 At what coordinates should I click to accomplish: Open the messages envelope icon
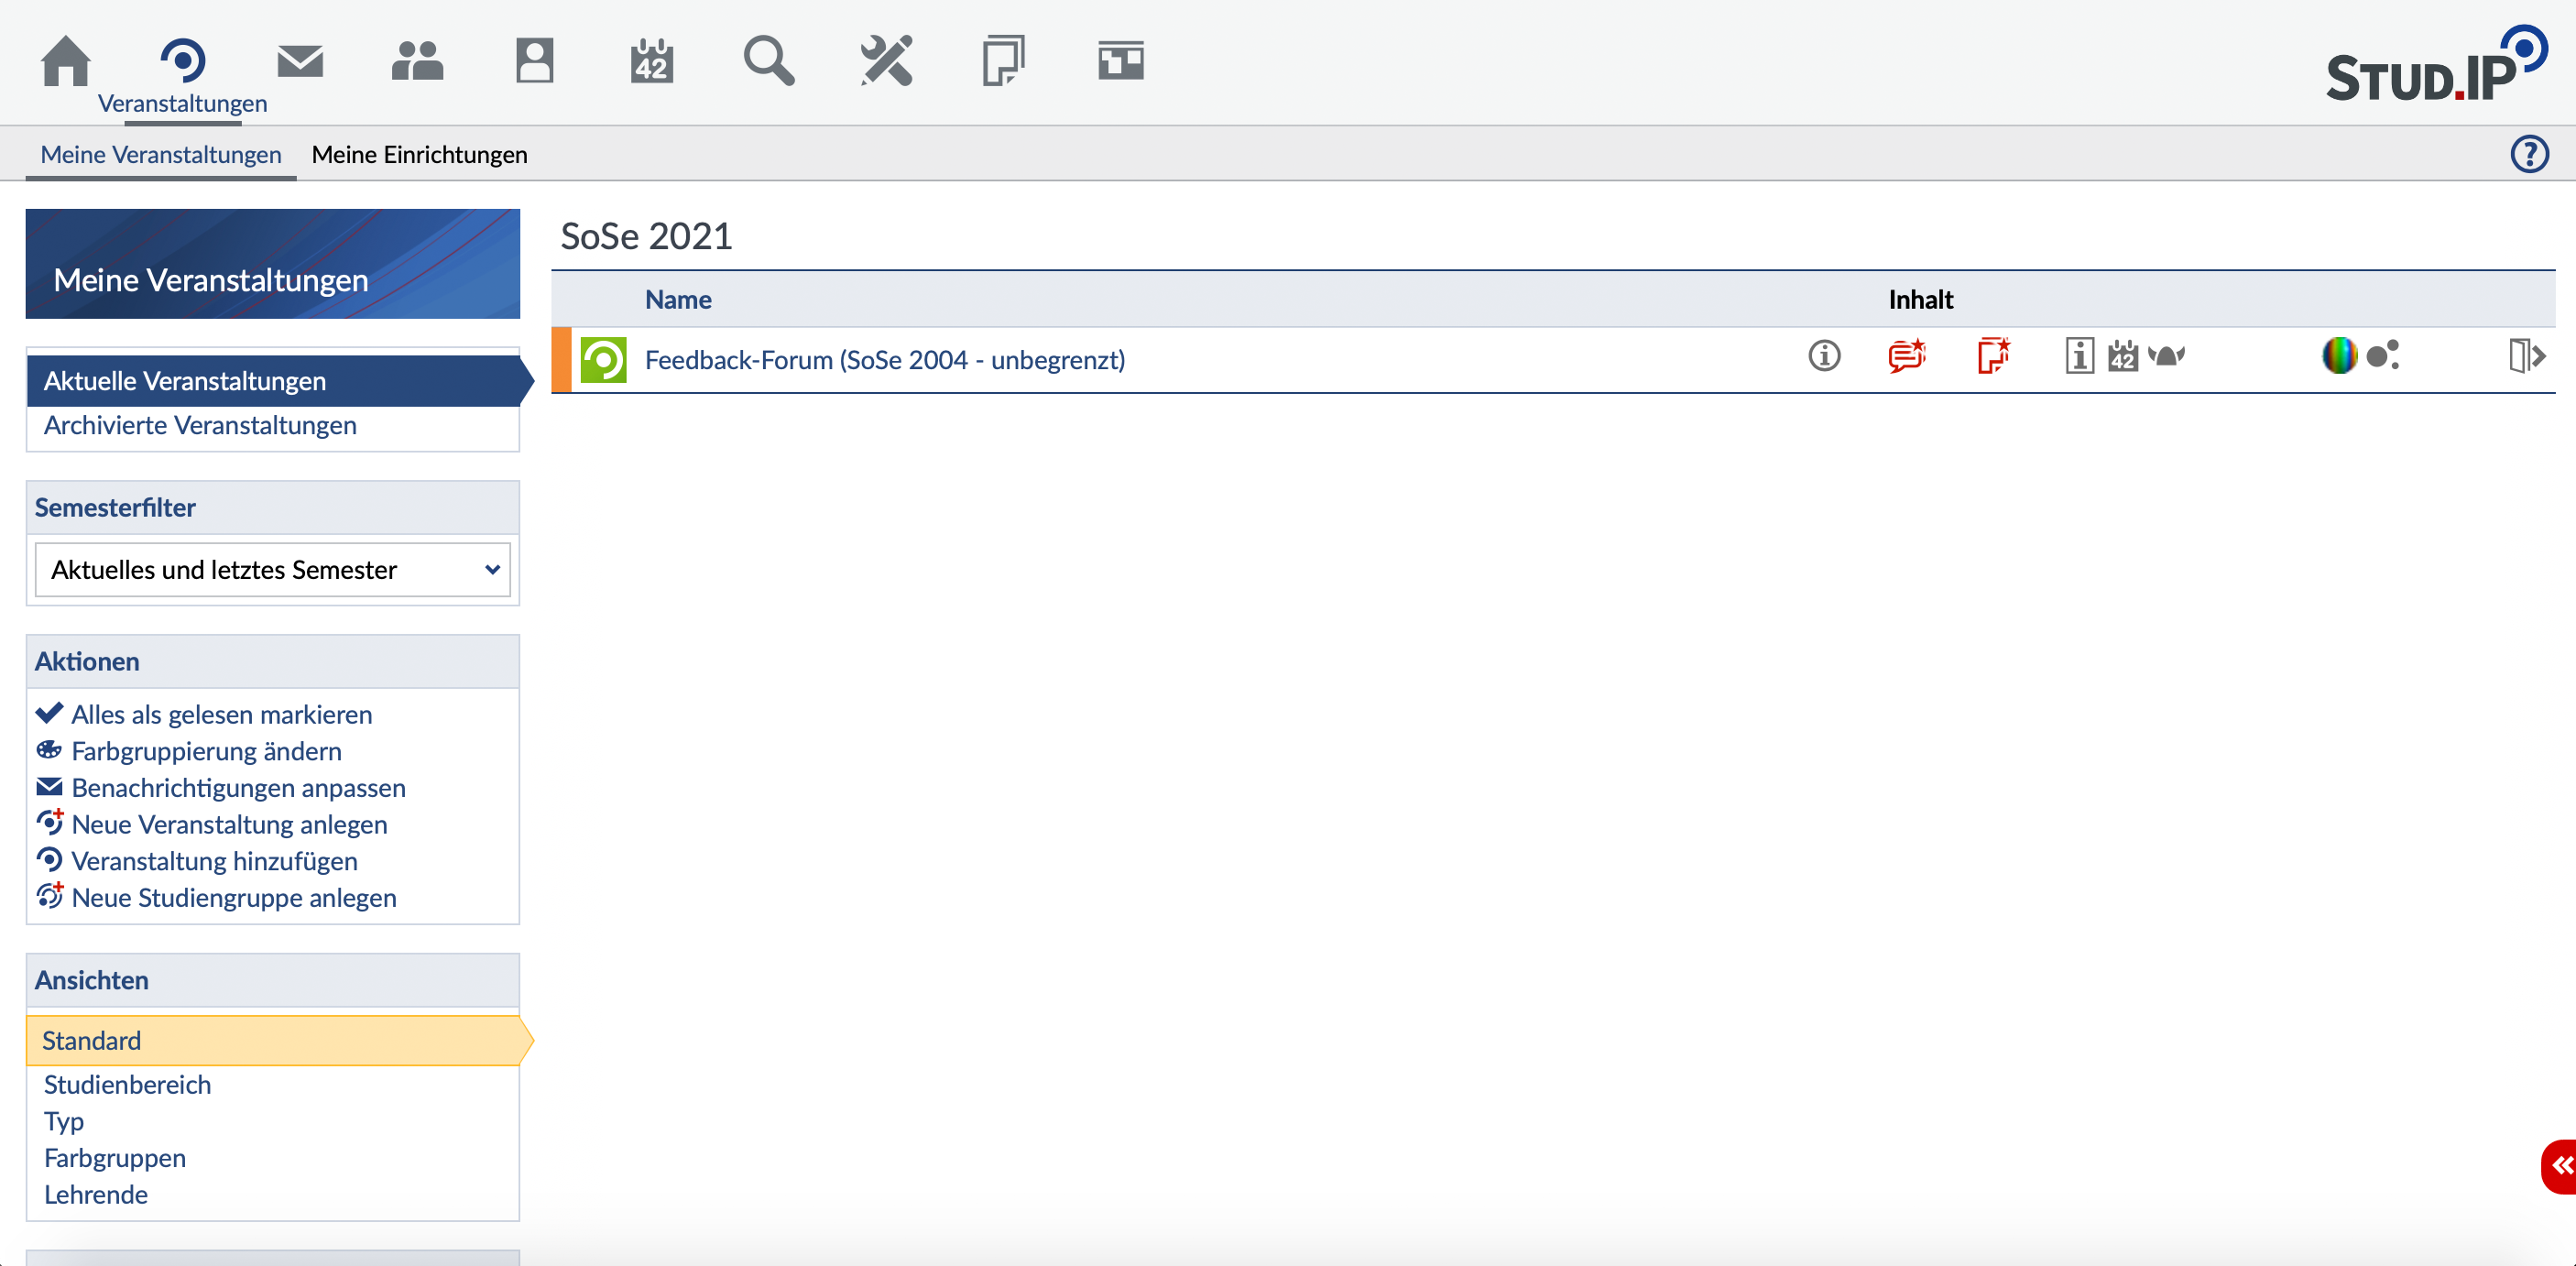click(x=300, y=62)
